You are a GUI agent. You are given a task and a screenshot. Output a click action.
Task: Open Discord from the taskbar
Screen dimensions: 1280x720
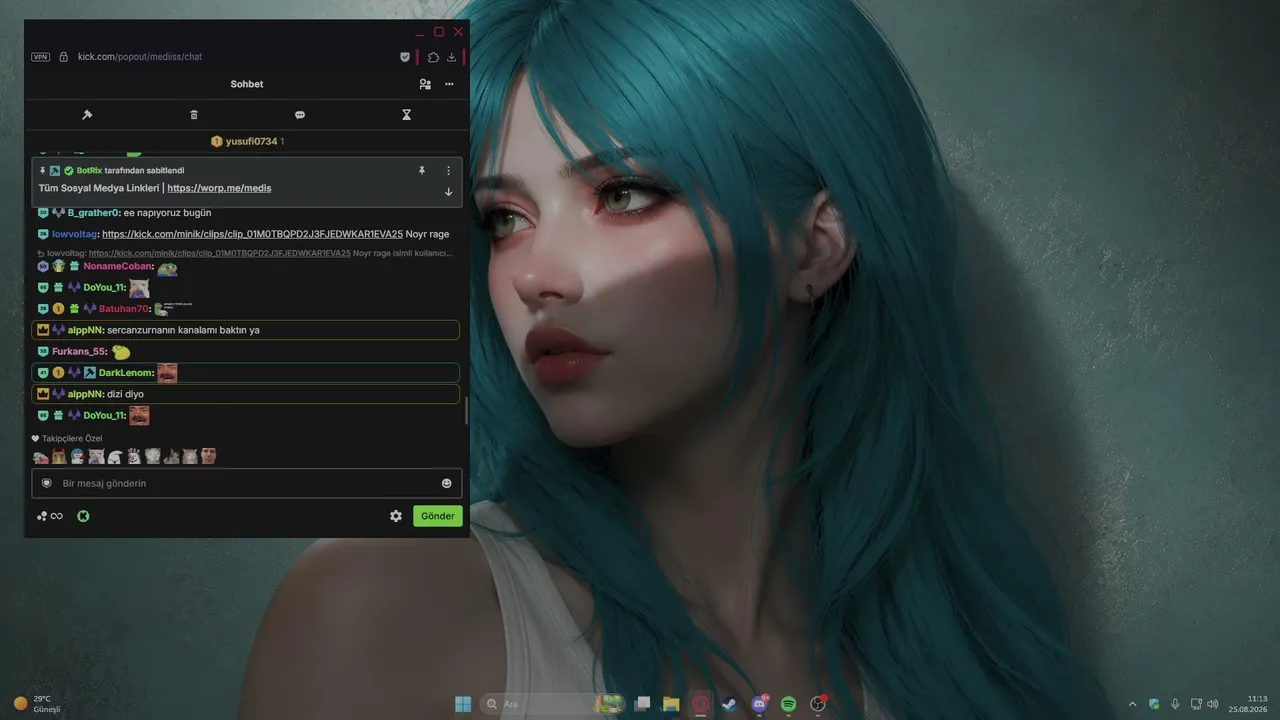pyautogui.click(x=759, y=704)
